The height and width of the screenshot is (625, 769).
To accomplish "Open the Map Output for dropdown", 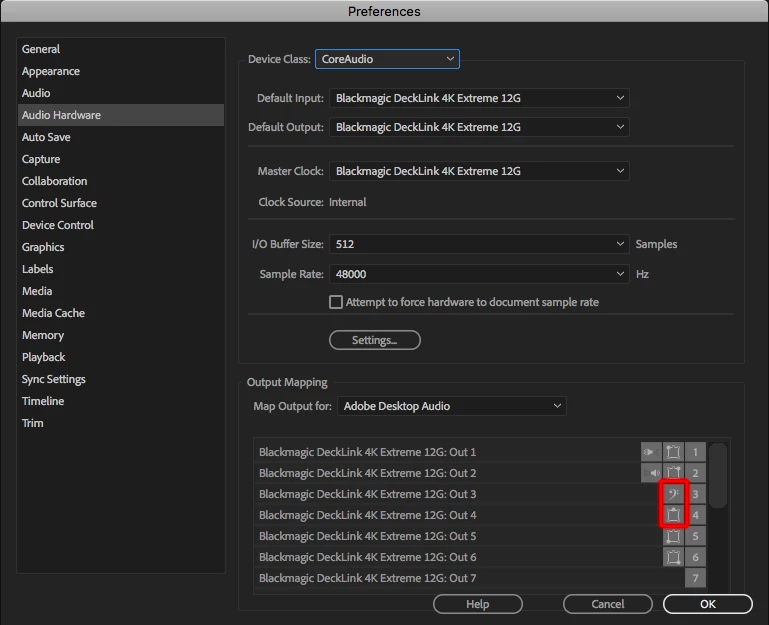I will (452, 406).
